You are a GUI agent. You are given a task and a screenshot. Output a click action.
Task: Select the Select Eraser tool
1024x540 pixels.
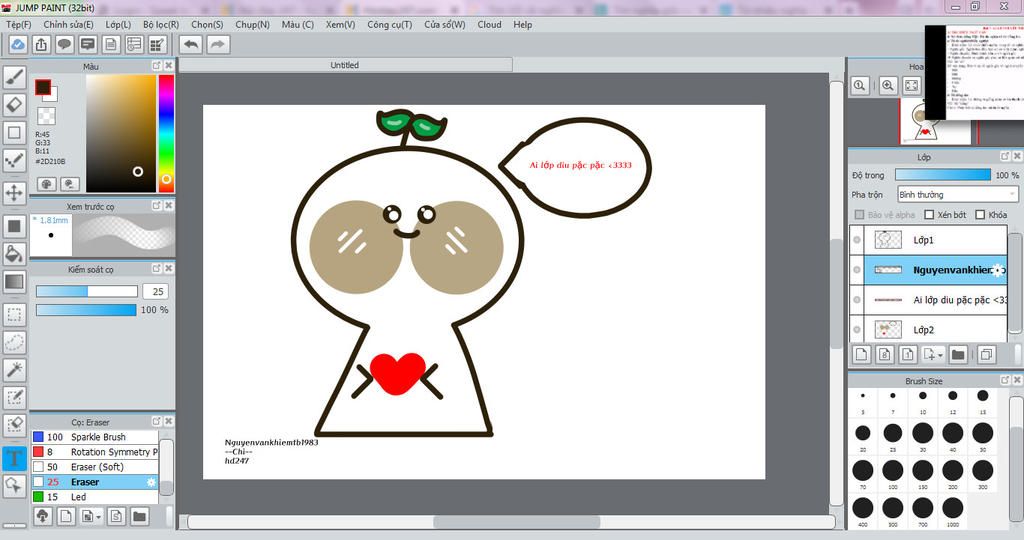(14, 424)
